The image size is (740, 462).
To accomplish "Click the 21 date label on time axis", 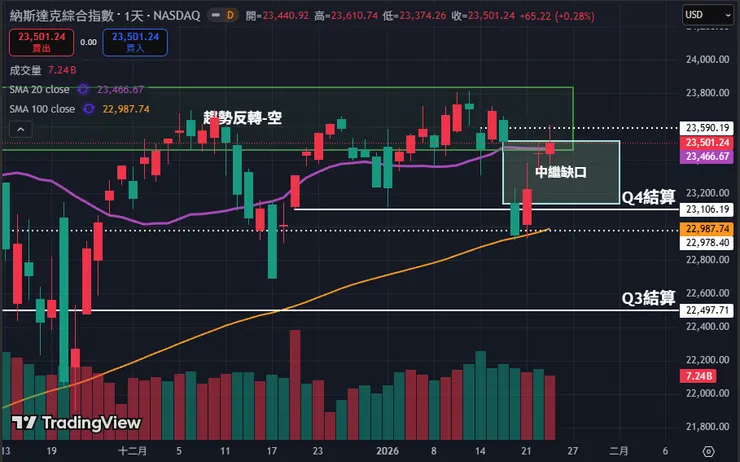I will 526,451.
